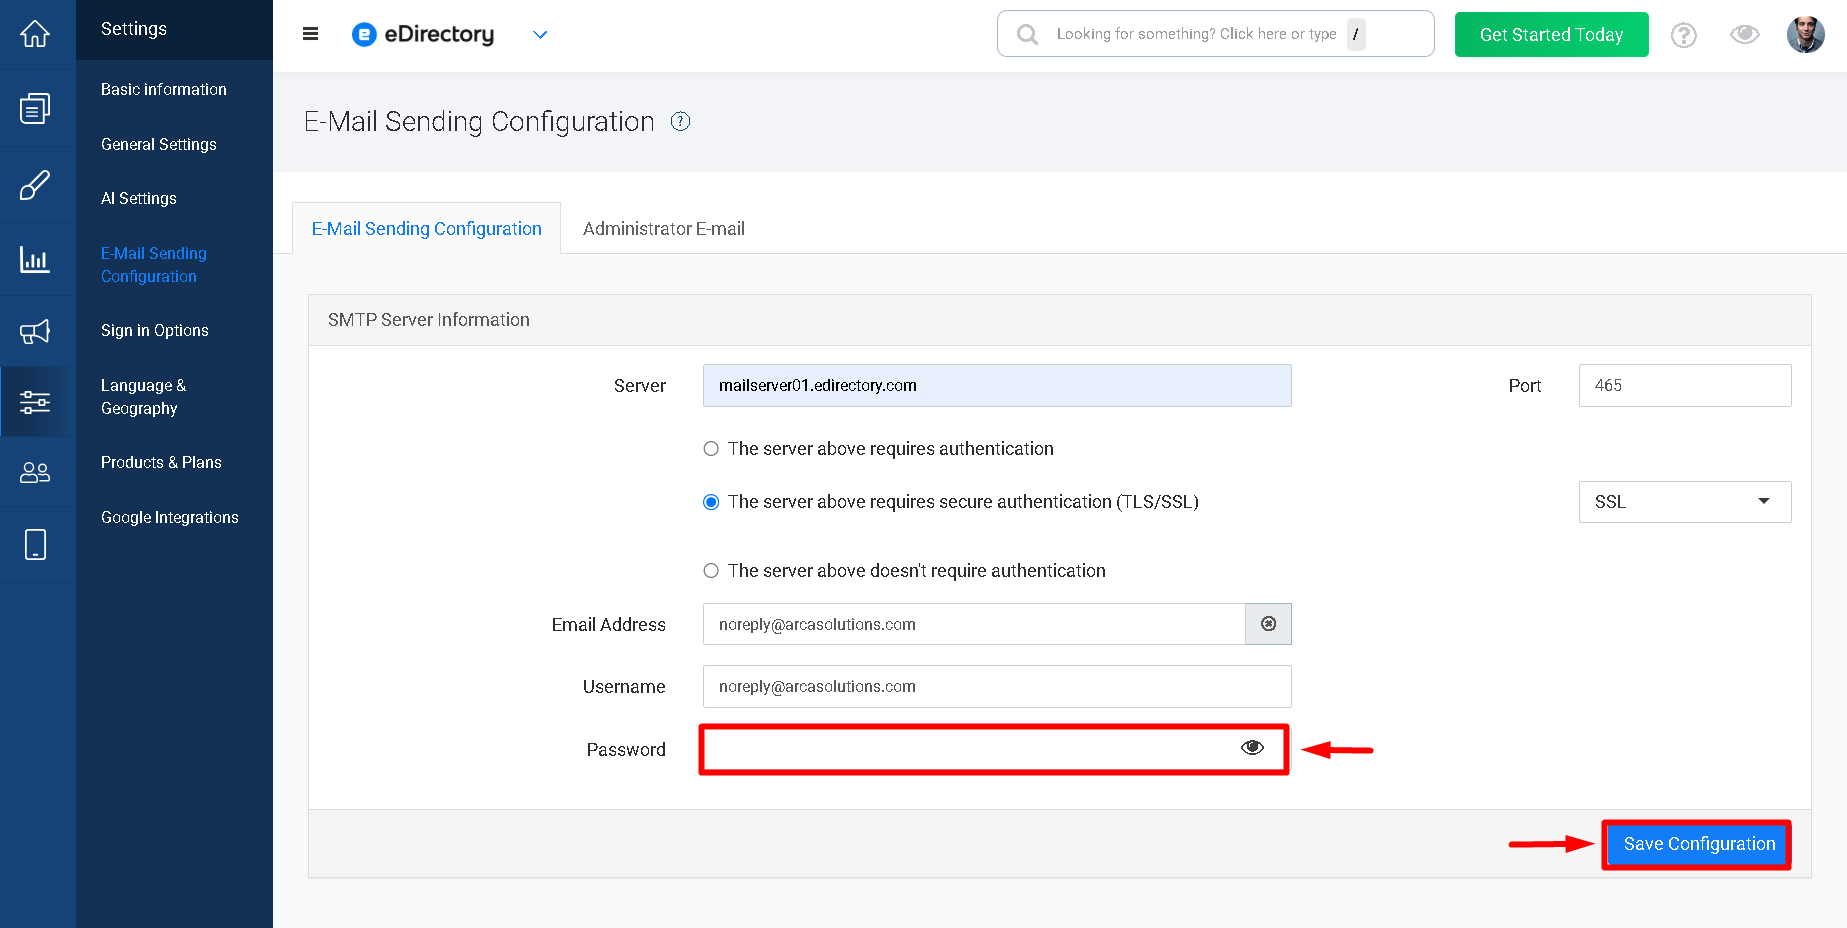Select secure authentication (TLS/SSL) radio

click(711, 502)
